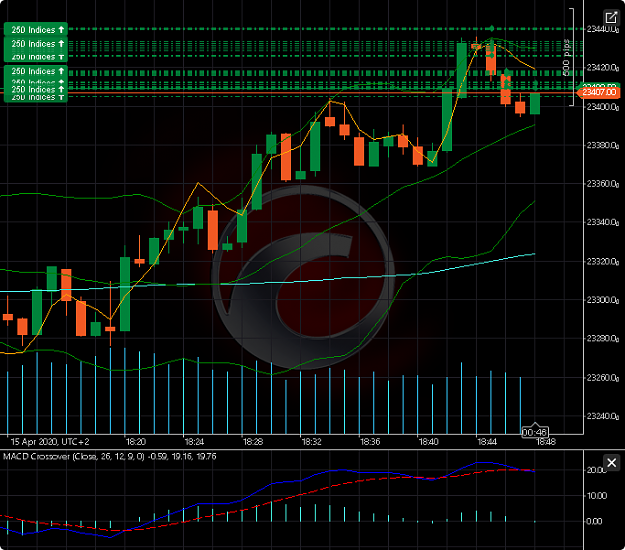Click the 23340.00 price axis label
This screenshot has width=625, height=550.
coord(602,222)
